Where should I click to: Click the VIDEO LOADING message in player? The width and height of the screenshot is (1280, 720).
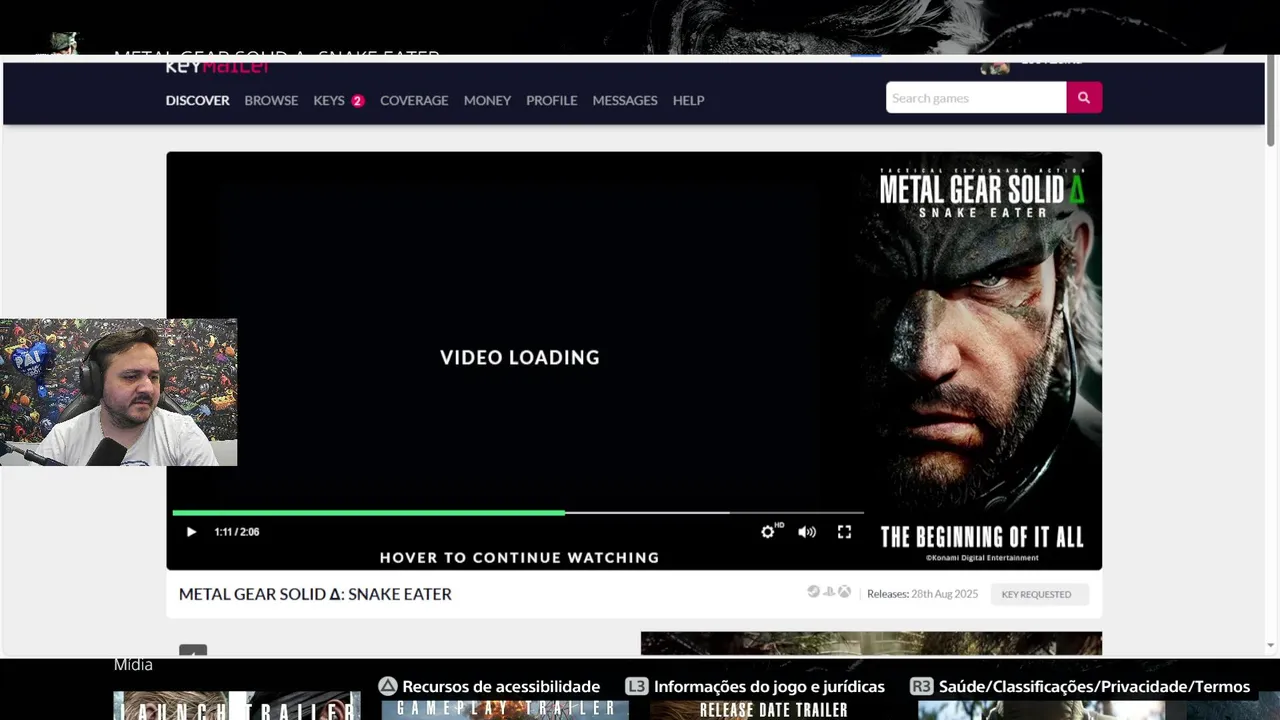tap(519, 357)
